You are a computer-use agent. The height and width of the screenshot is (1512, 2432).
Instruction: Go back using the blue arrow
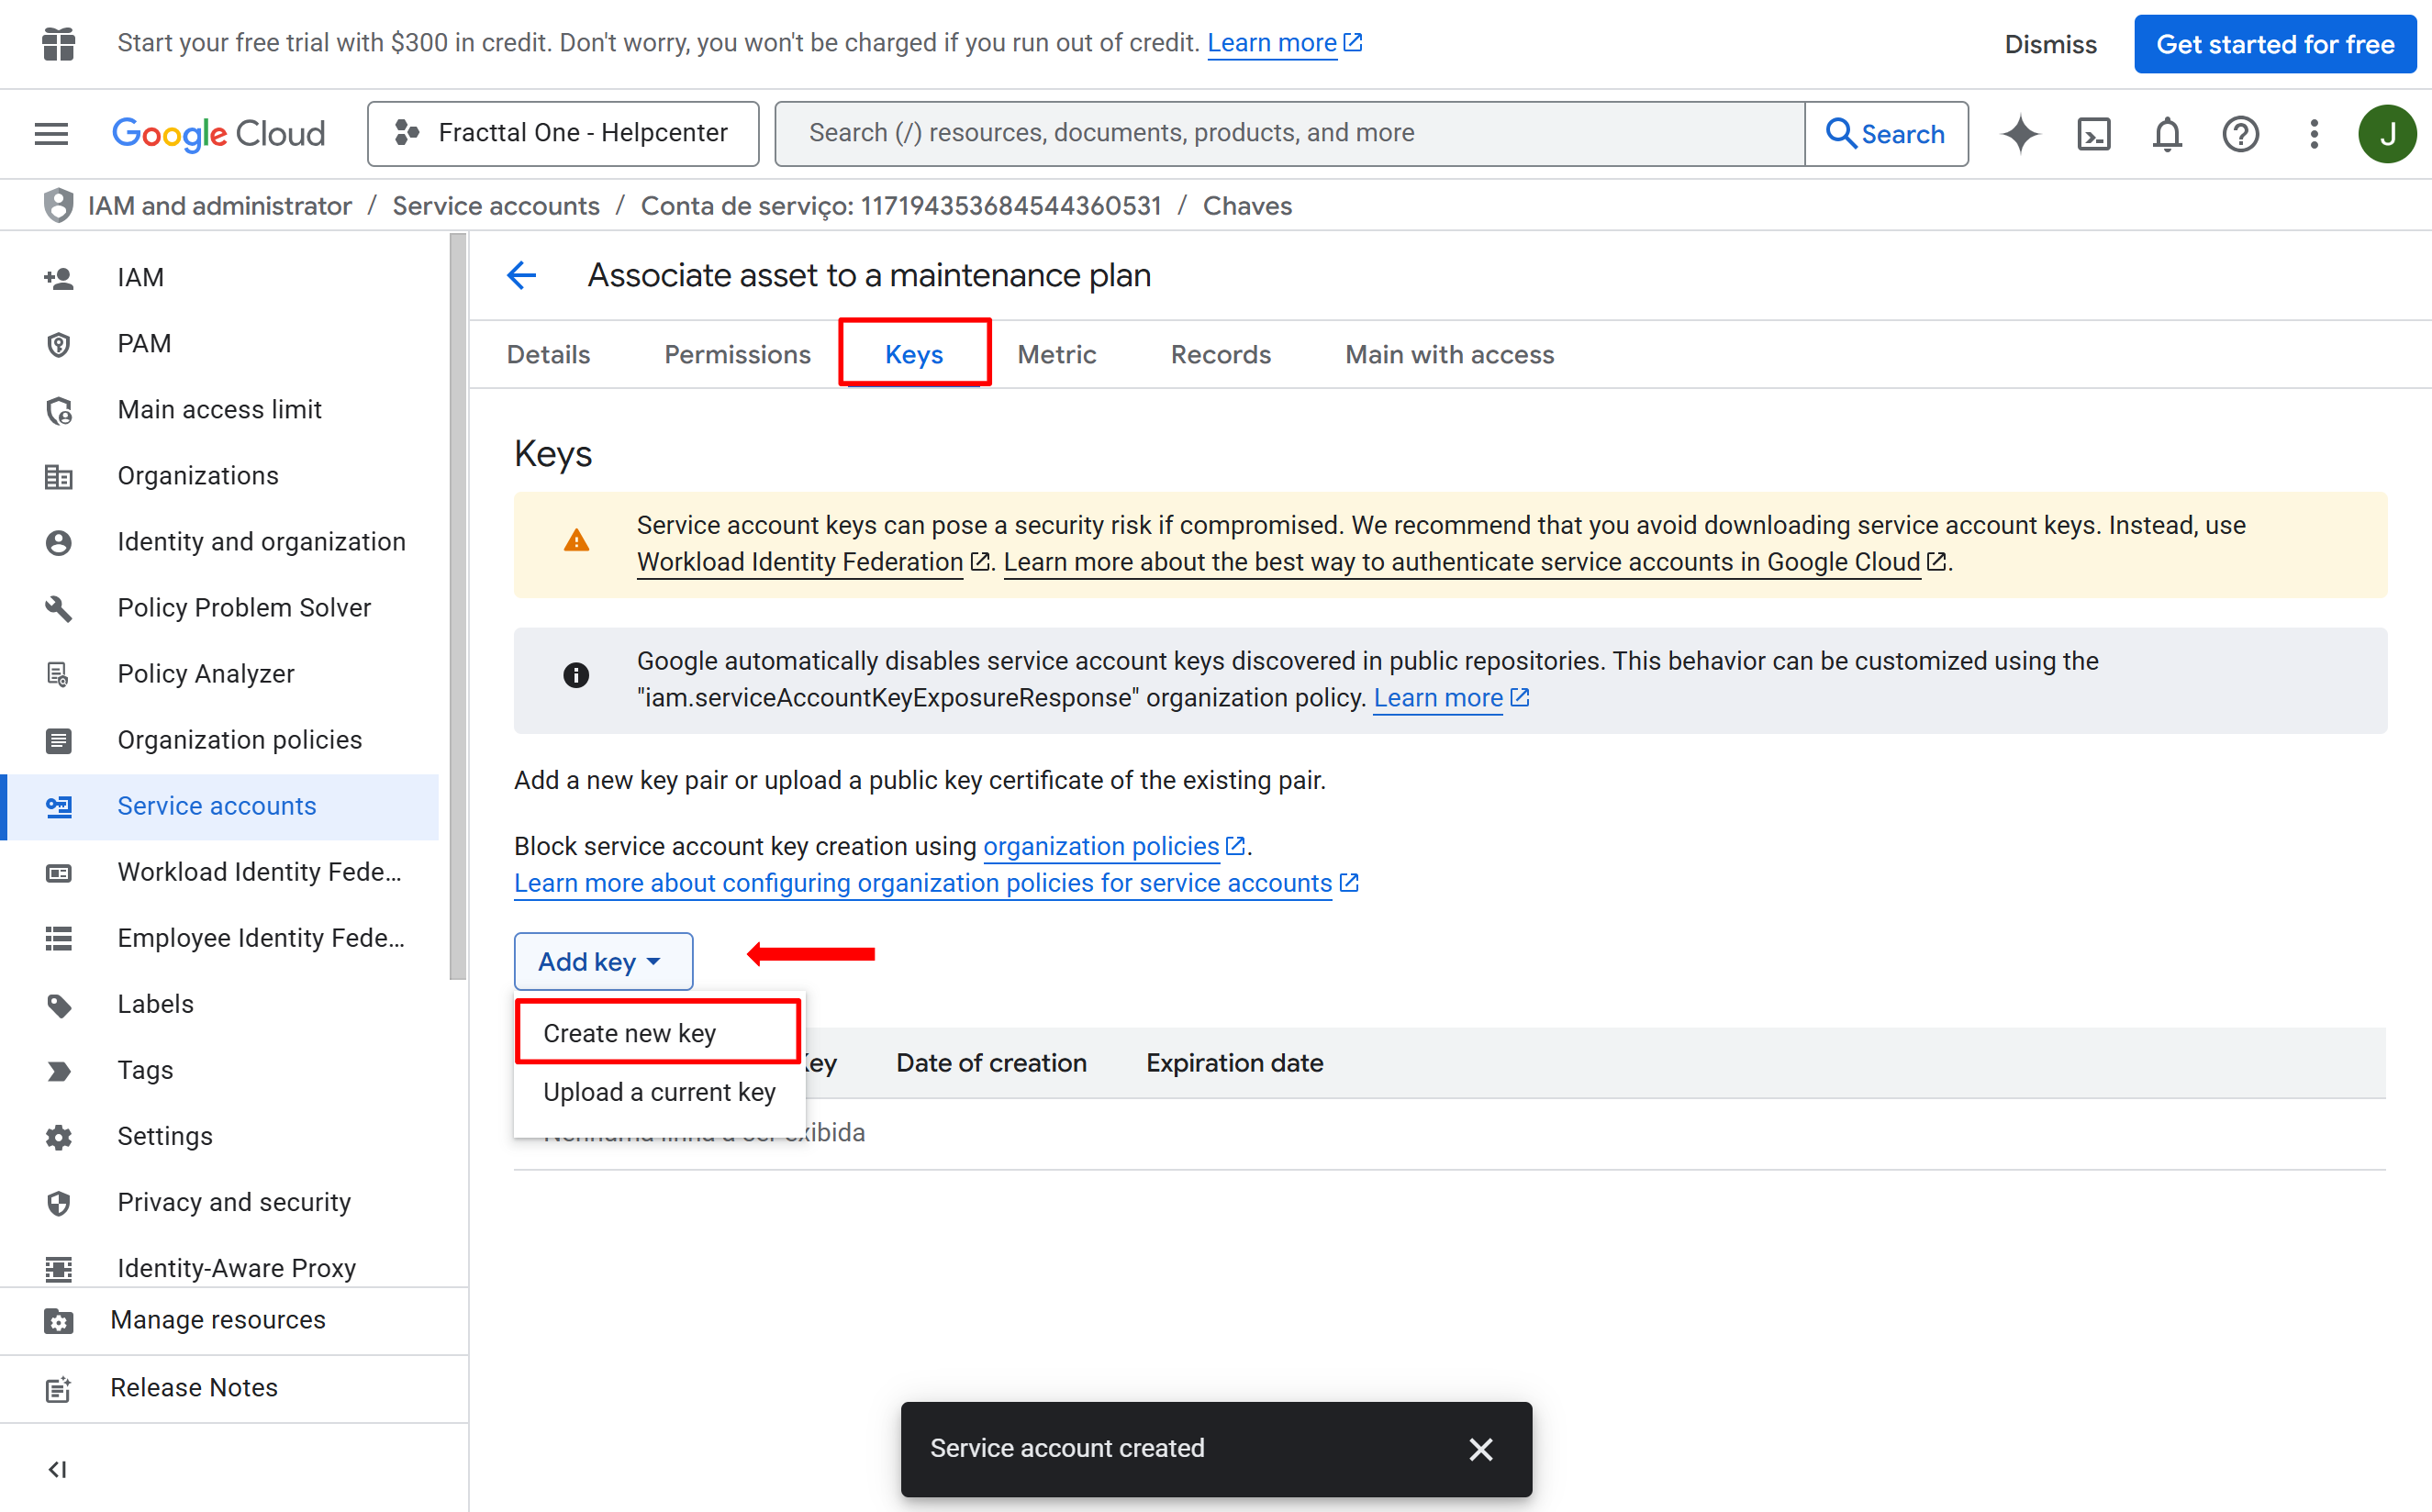pos(522,275)
